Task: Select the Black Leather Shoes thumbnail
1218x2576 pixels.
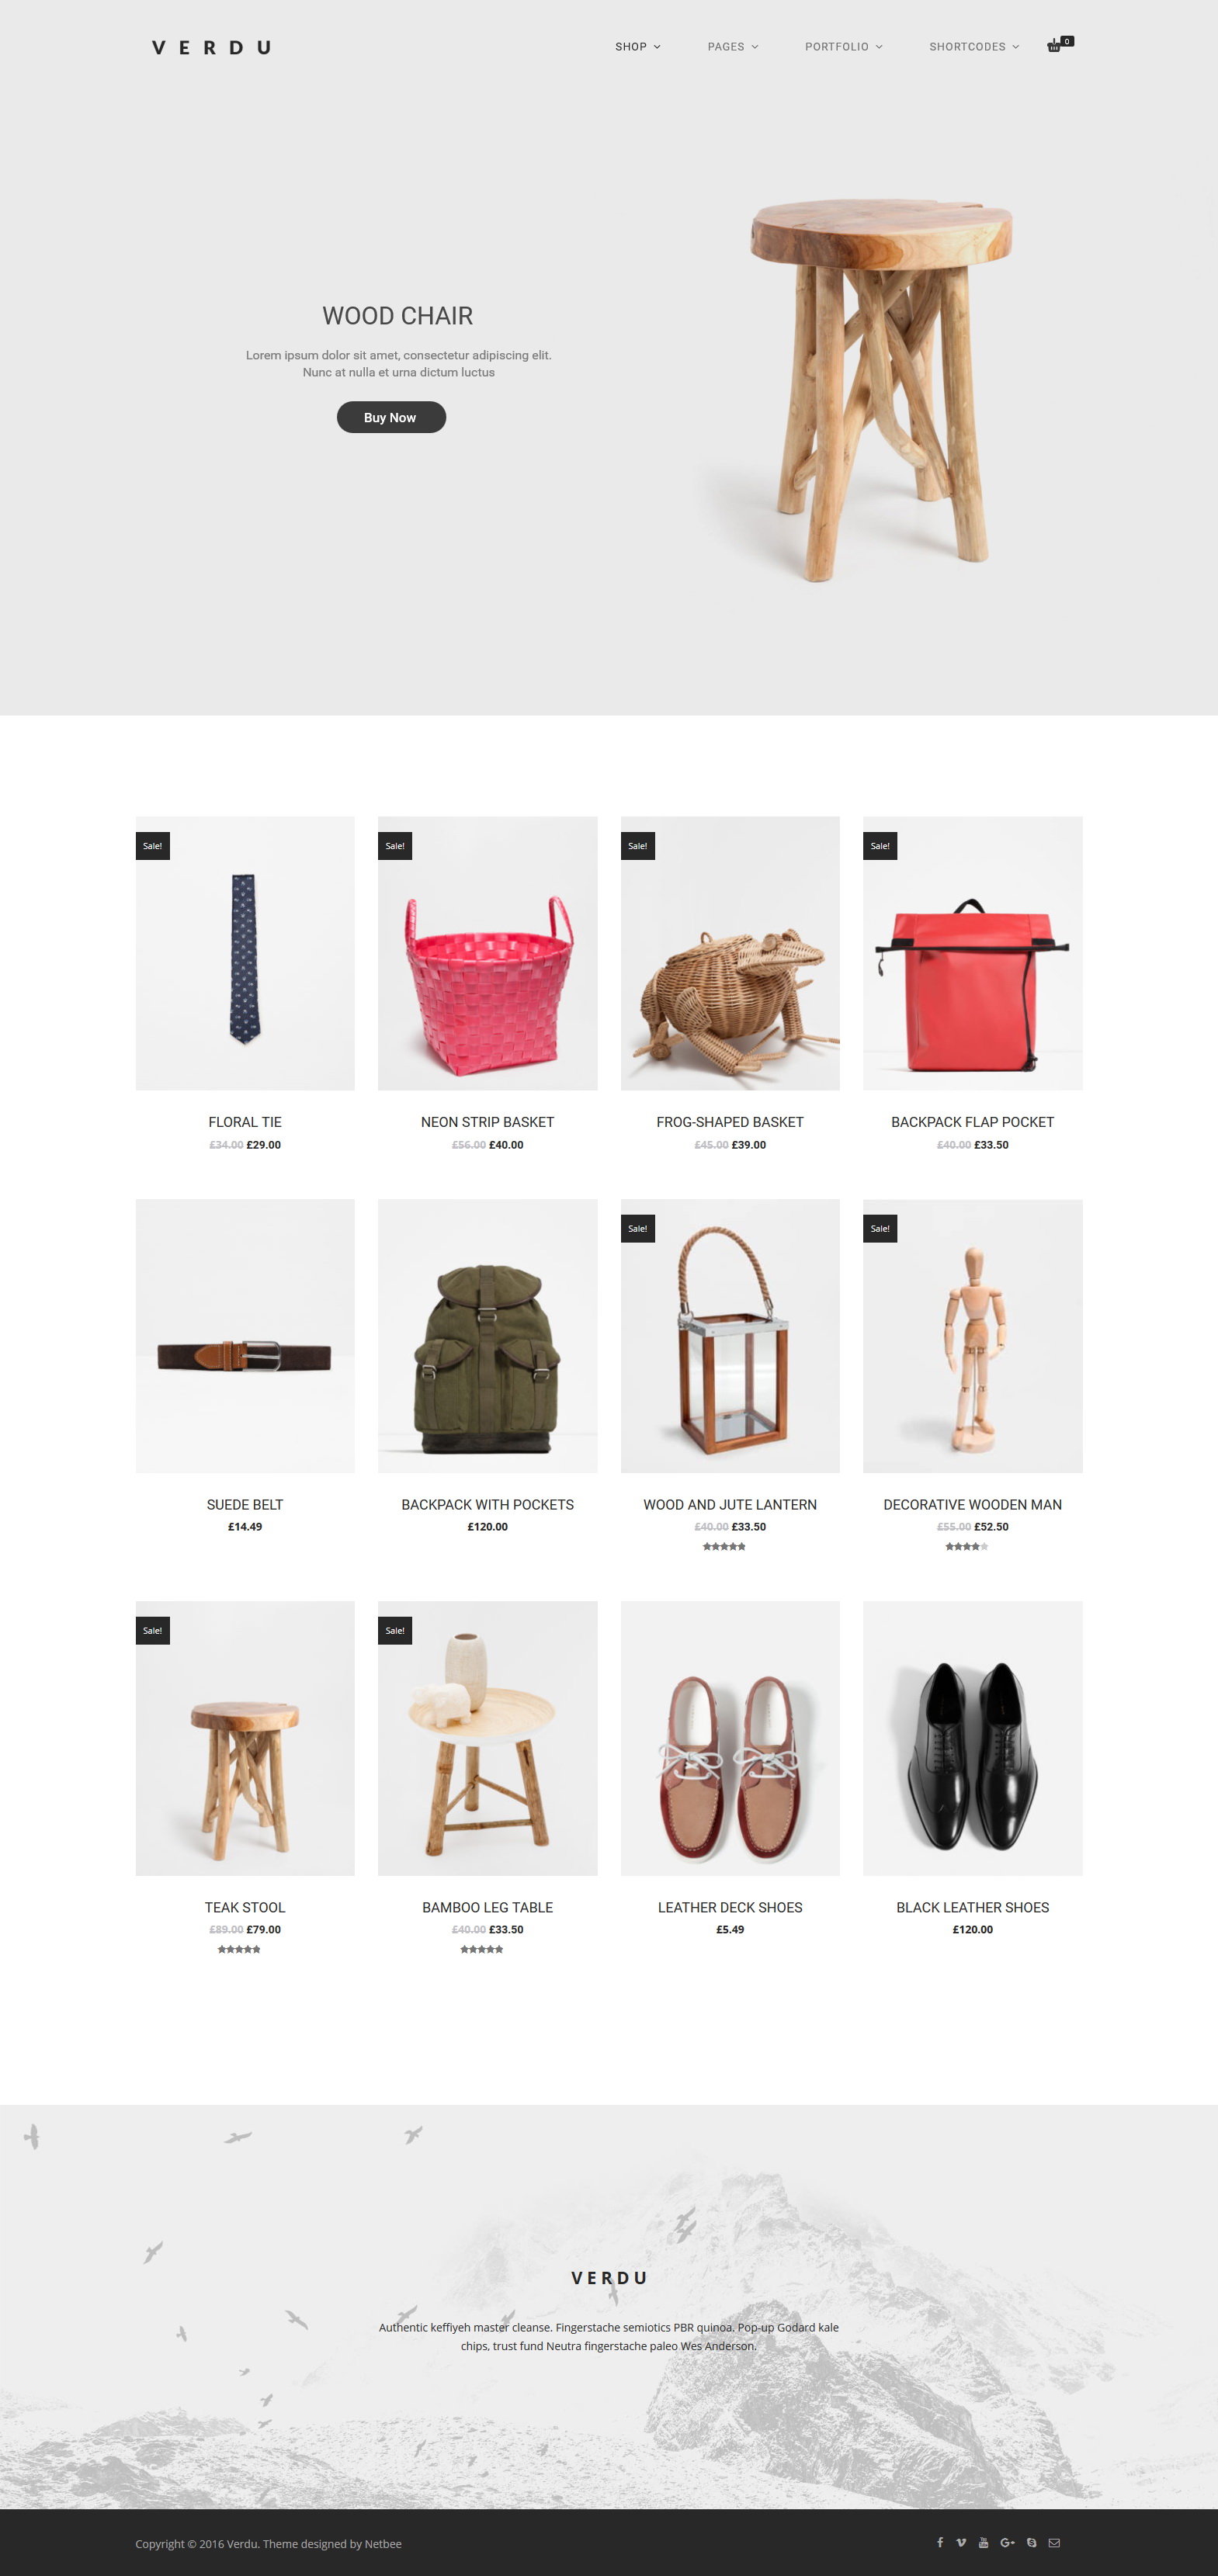Action: [972, 1738]
